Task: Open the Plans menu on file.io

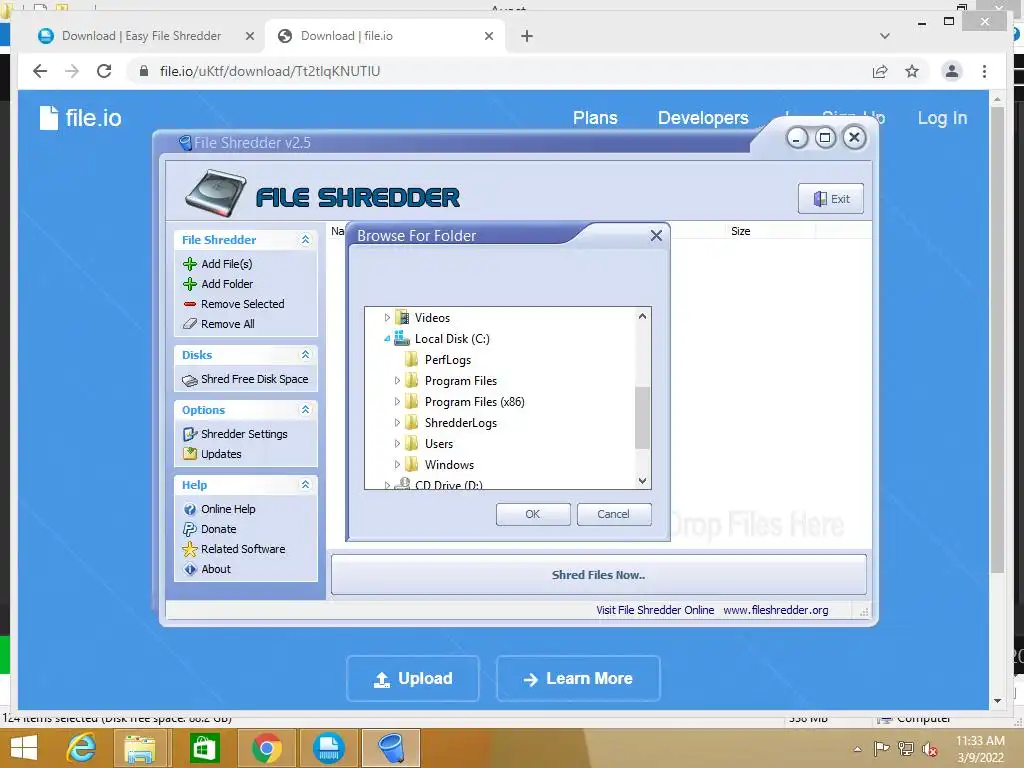Action: pyautogui.click(x=595, y=118)
